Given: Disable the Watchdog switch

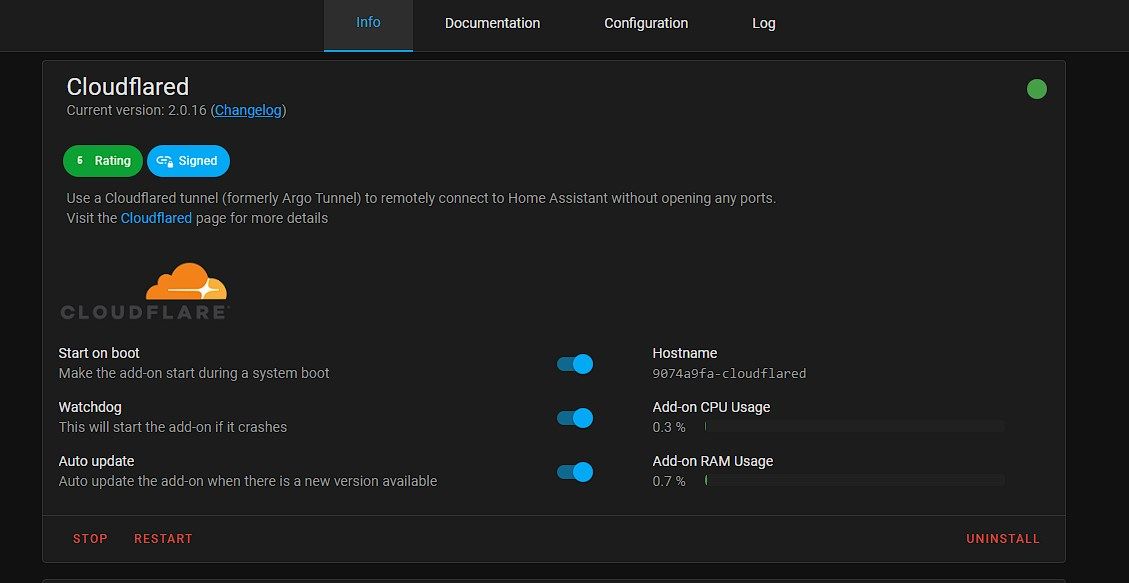Looking at the screenshot, I should (x=575, y=418).
